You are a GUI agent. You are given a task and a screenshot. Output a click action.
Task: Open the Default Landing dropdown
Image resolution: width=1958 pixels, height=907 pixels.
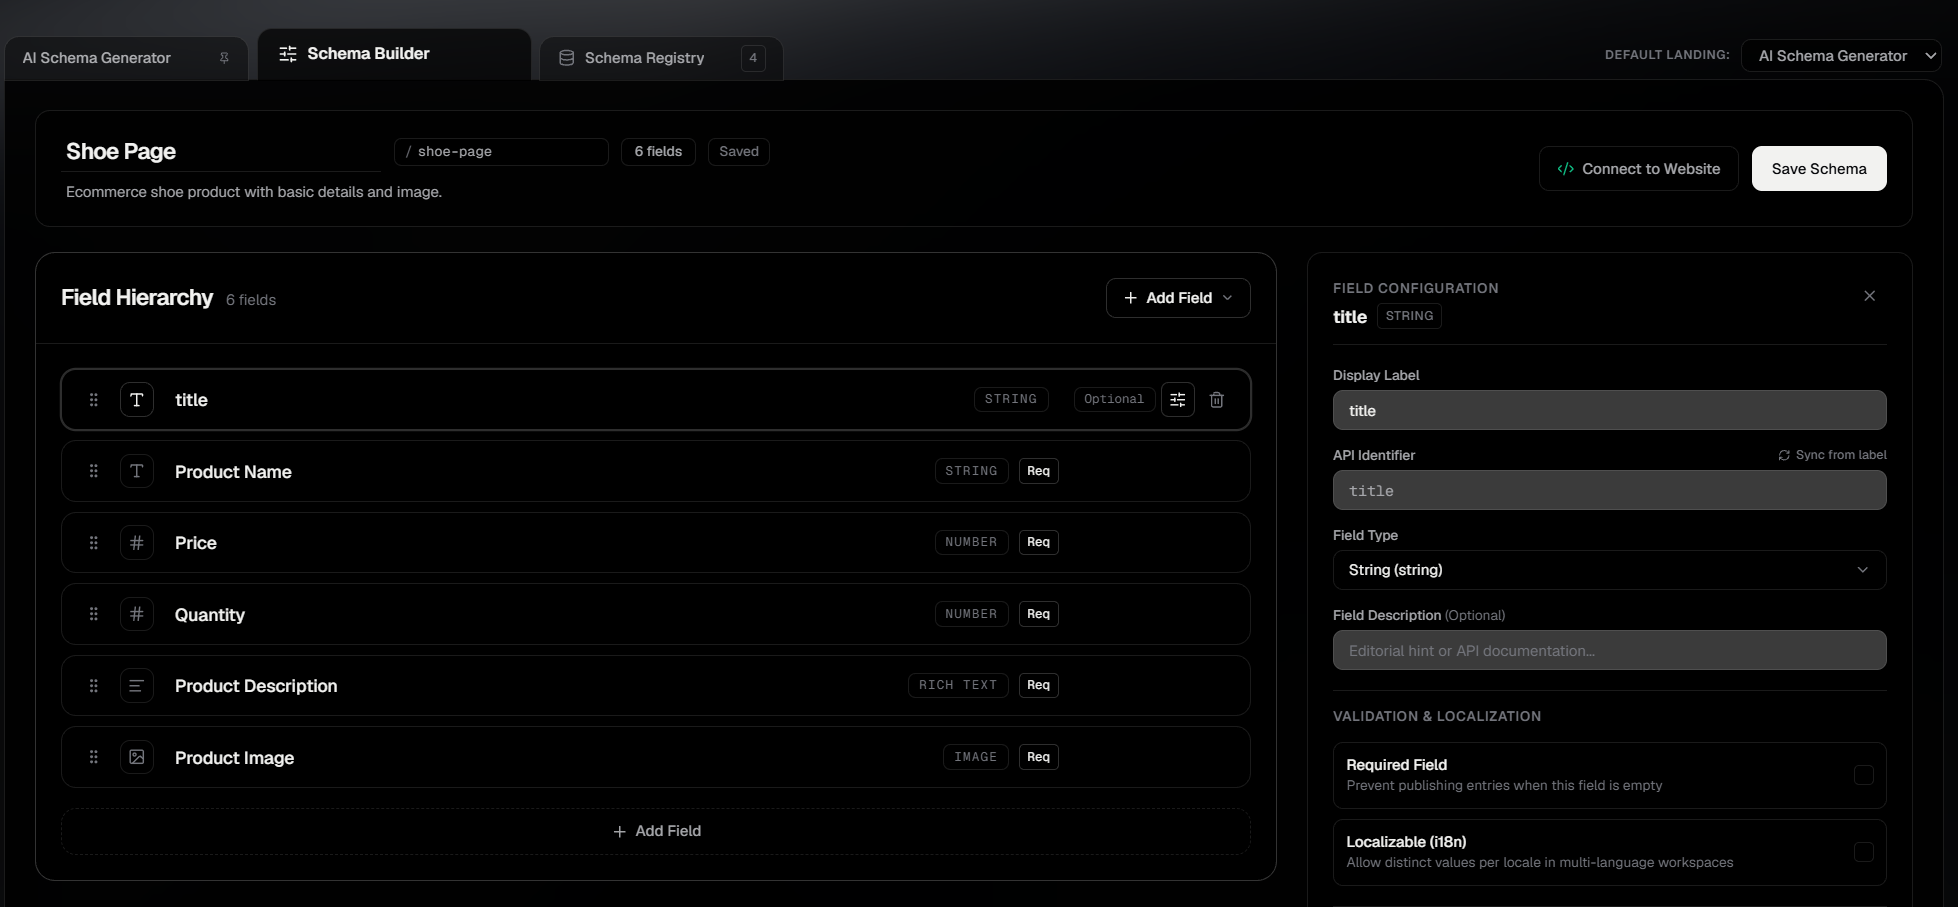click(1841, 56)
